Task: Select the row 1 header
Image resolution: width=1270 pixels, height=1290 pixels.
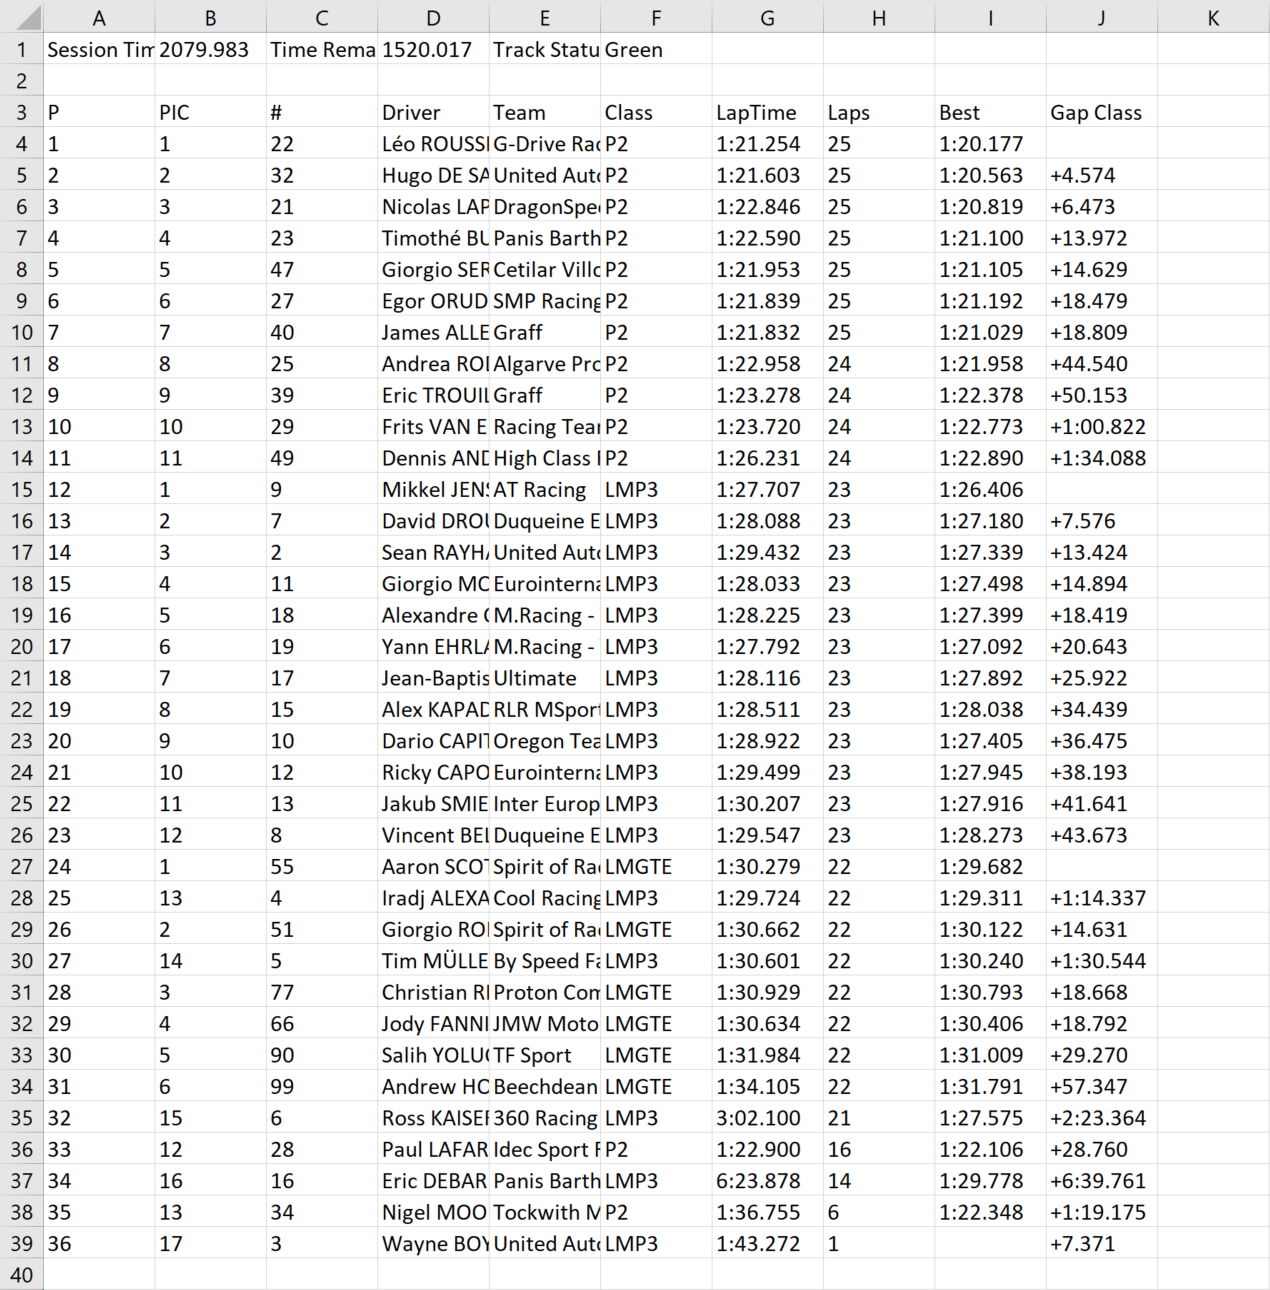Action: (22, 49)
